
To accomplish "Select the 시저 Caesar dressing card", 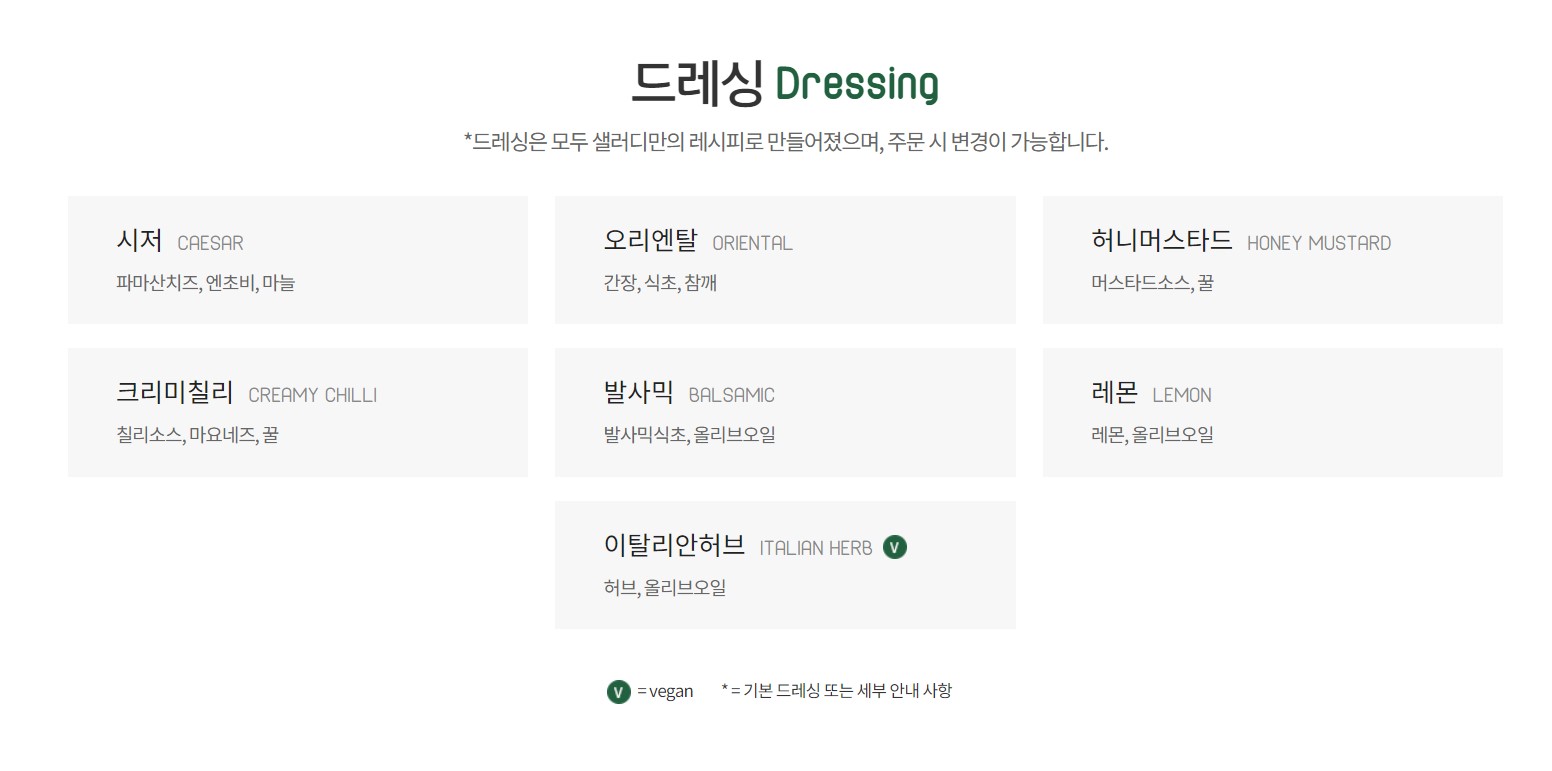I will coord(298,260).
